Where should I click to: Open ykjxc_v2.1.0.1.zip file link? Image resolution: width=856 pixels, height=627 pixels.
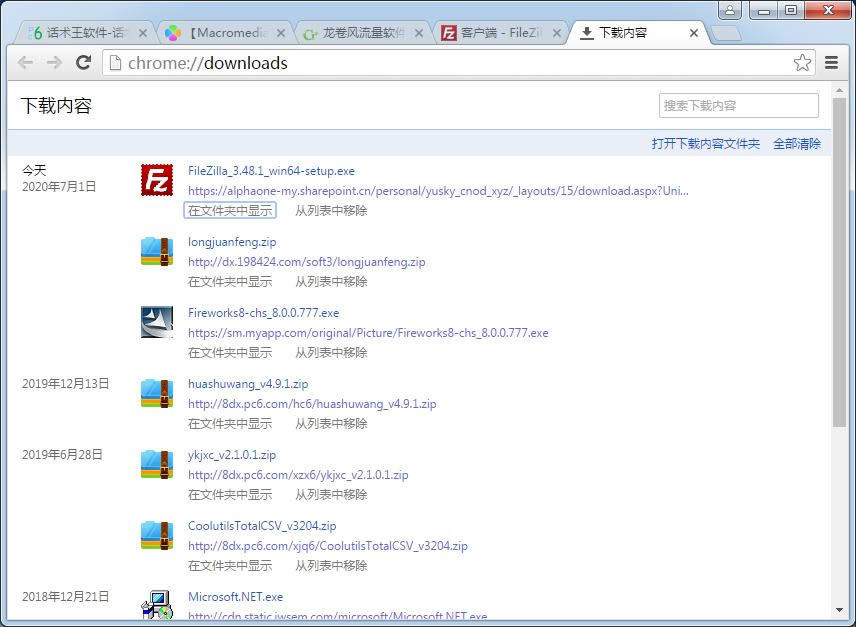(232, 455)
